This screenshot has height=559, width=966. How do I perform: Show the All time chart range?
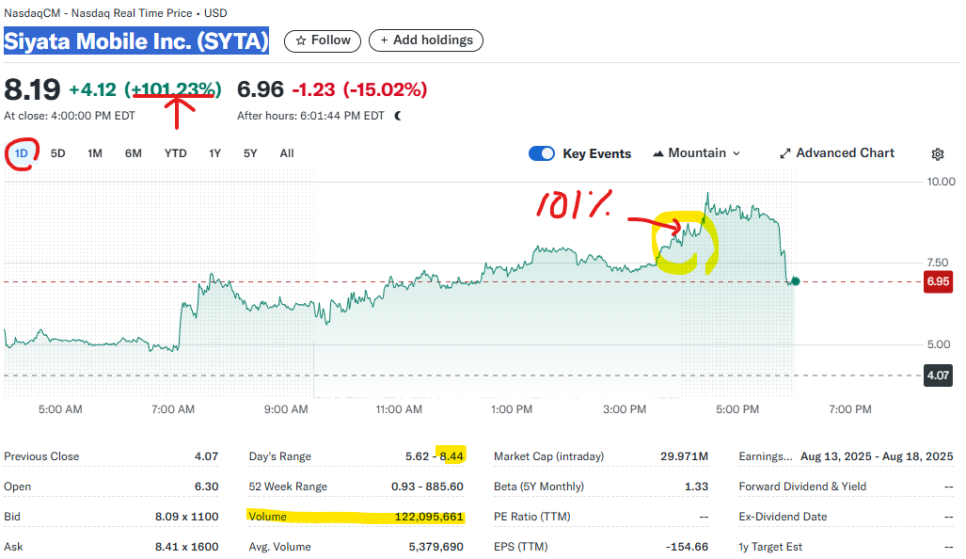[x=286, y=153]
